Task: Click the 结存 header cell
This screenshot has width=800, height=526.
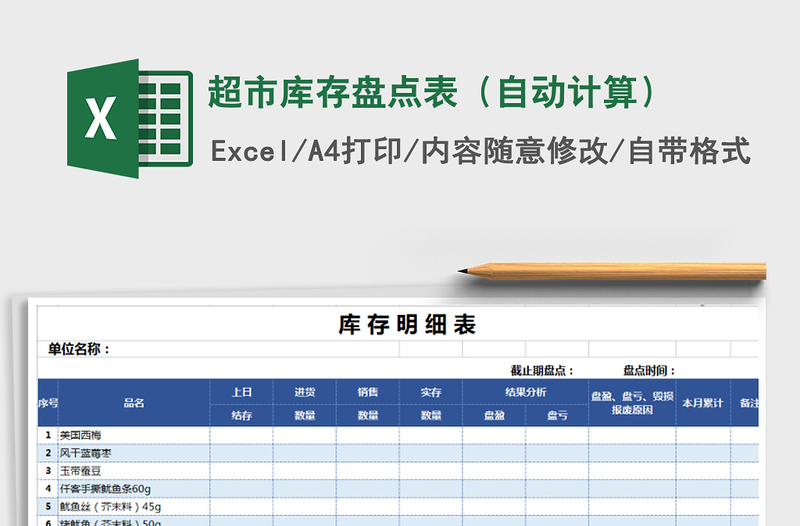Action: tap(241, 415)
